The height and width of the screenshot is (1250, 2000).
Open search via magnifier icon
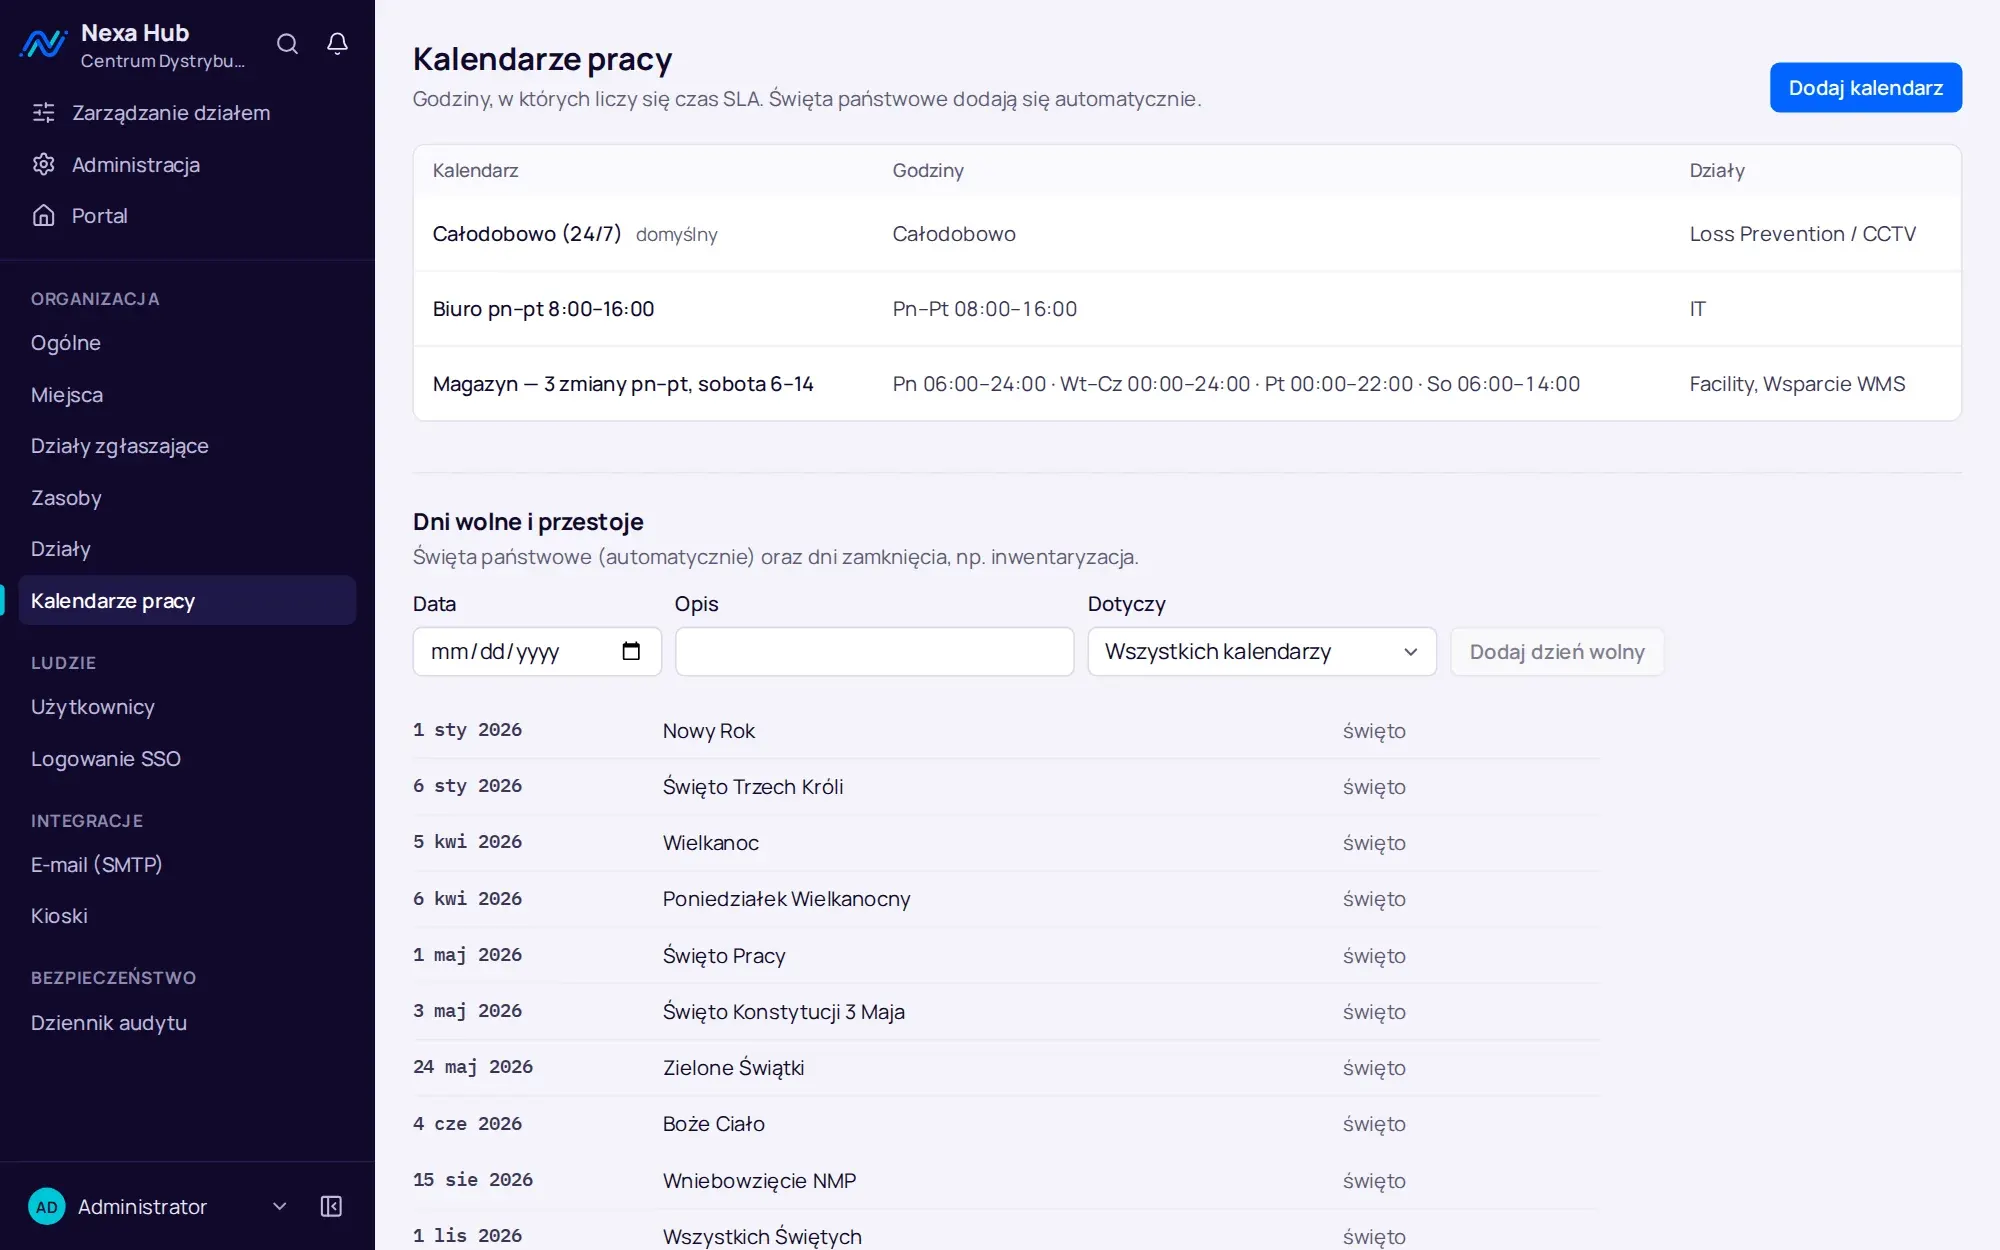287,44
